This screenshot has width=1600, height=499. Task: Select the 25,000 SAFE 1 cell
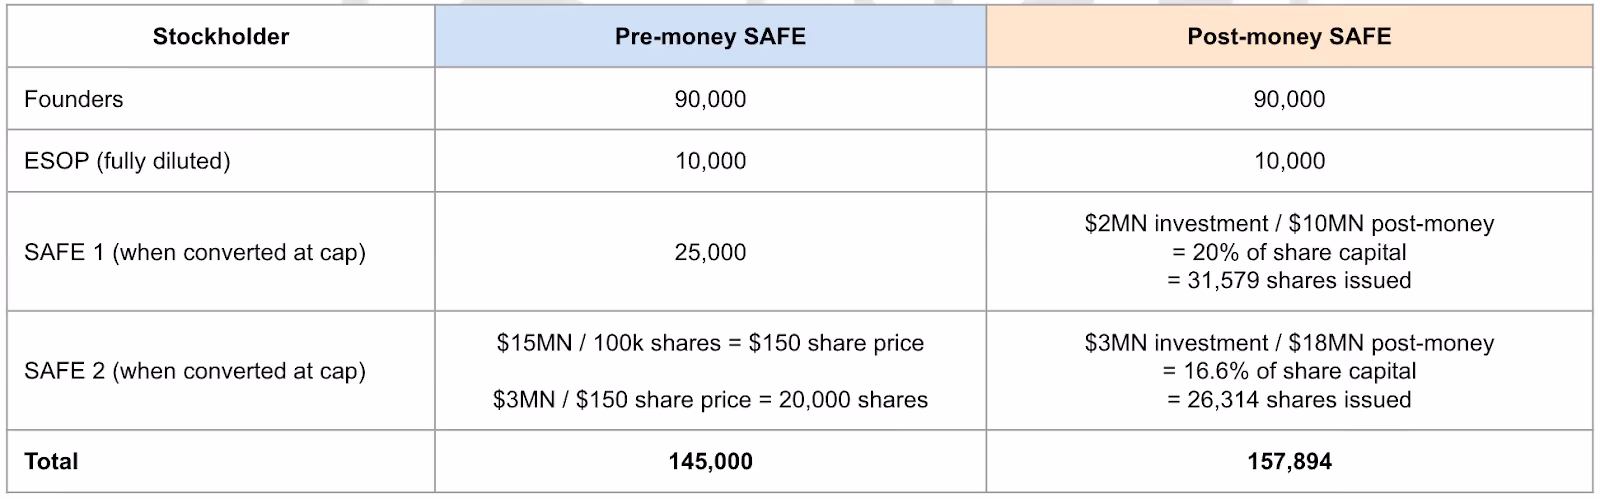pos(710,252)
